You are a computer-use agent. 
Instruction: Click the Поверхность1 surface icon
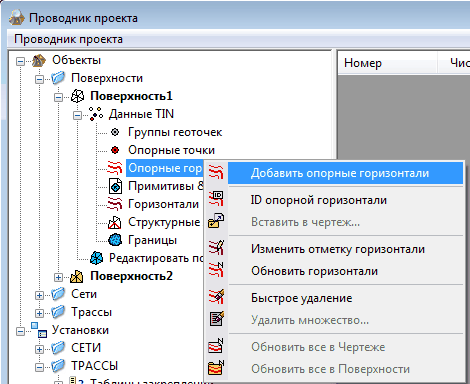(77, 96)
